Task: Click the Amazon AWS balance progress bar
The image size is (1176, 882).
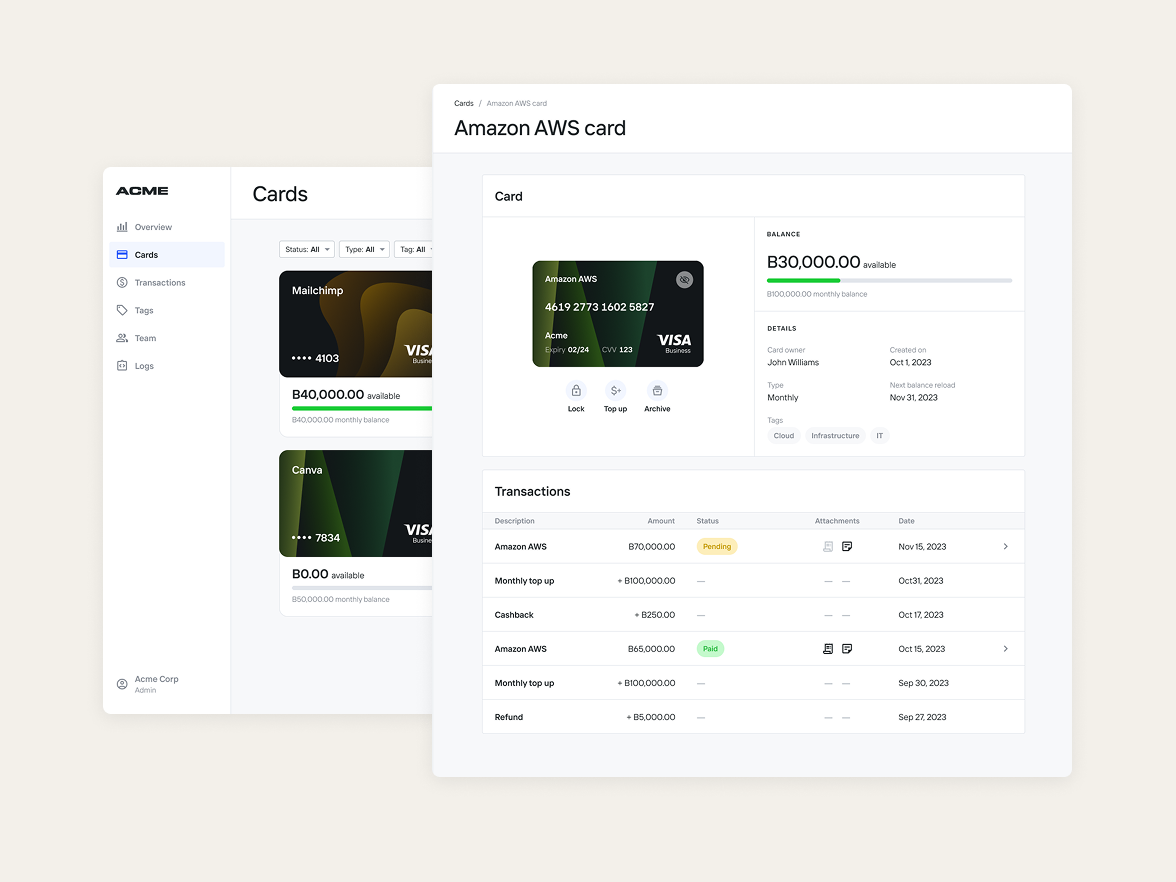Action: [x=889, y=280]
